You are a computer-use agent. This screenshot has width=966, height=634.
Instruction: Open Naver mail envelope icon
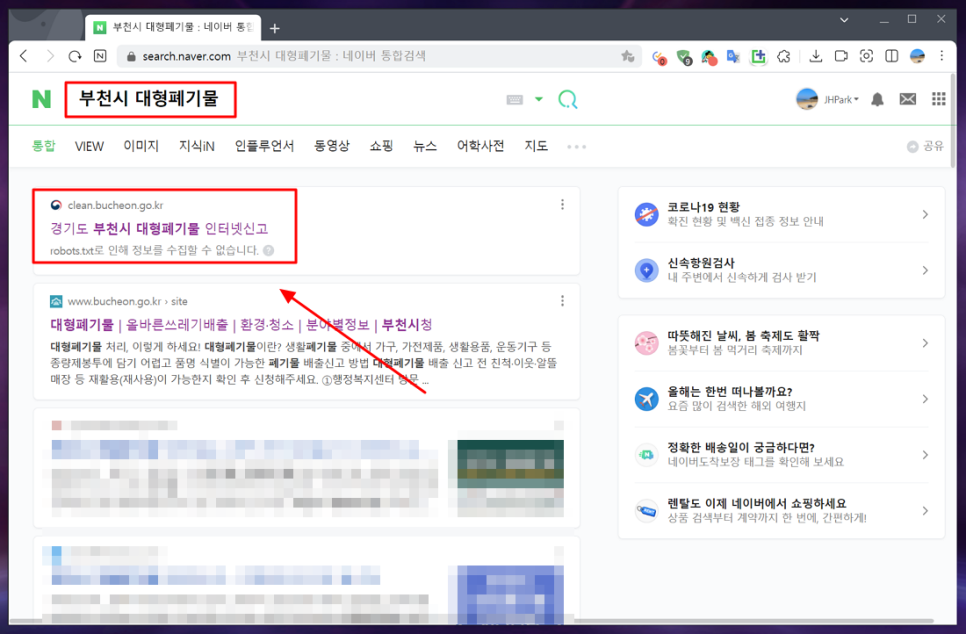(x=907, y=99)
